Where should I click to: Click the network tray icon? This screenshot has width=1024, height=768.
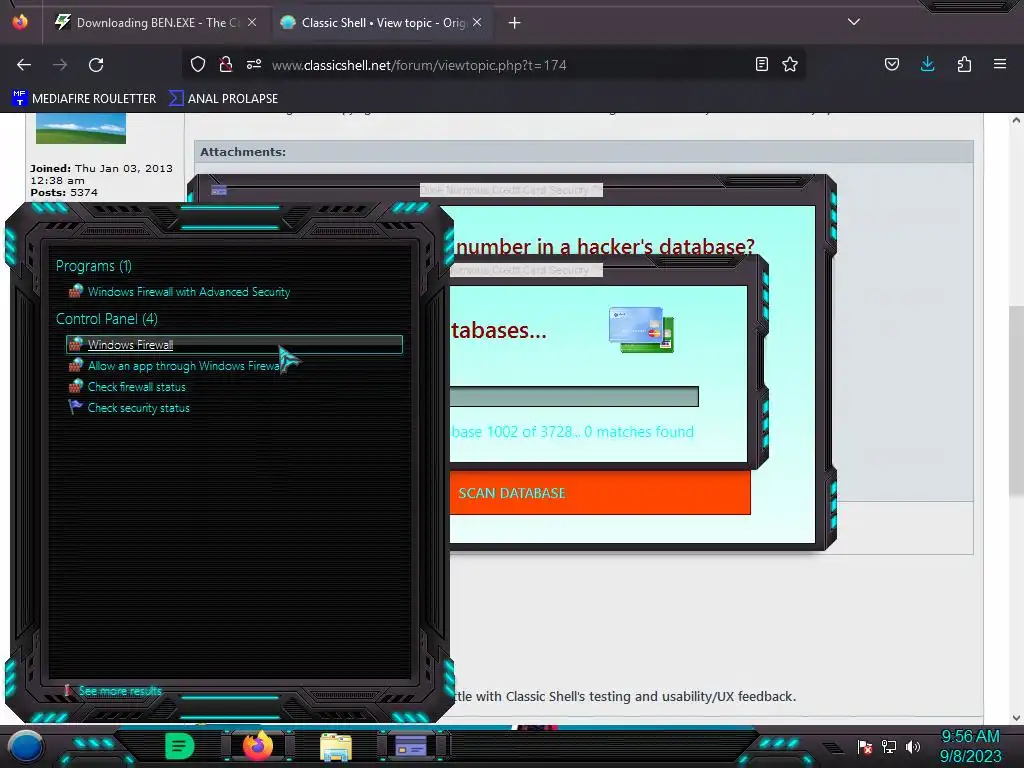tap(889, 746)
